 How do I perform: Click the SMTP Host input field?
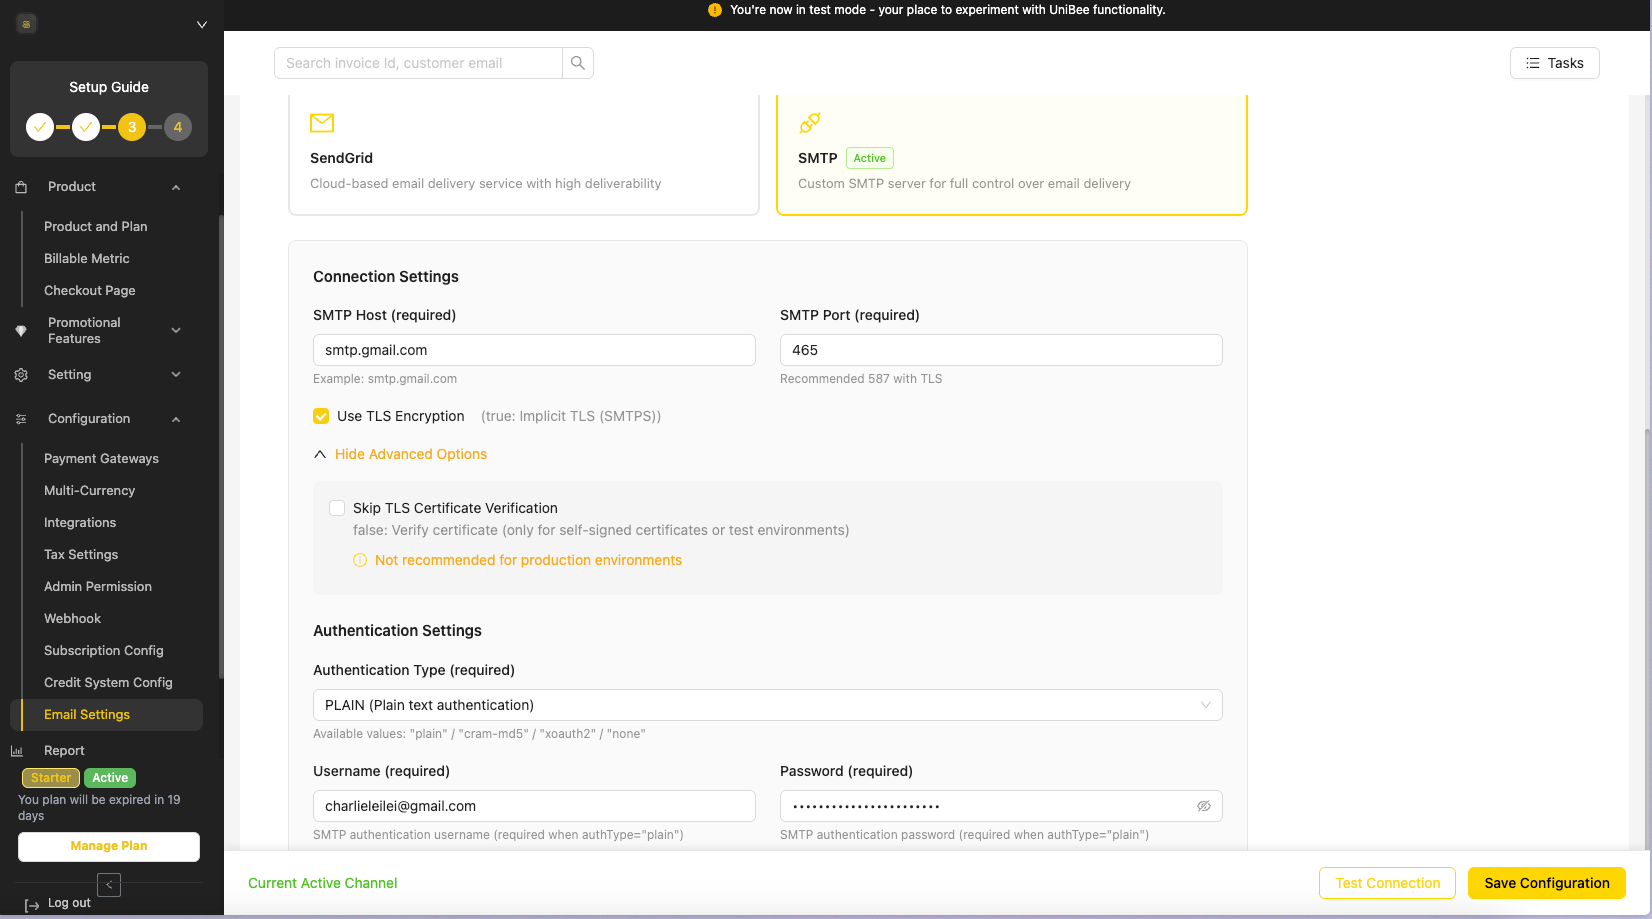534,350
